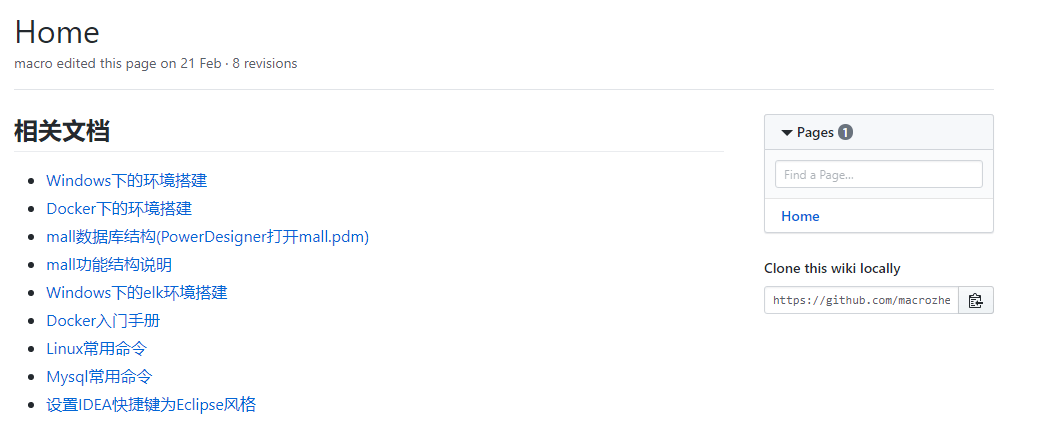1047x447 pixels.
Task: Click the Clone this wiki locally label
Action: pyautogui.click(x=832, y=268)
